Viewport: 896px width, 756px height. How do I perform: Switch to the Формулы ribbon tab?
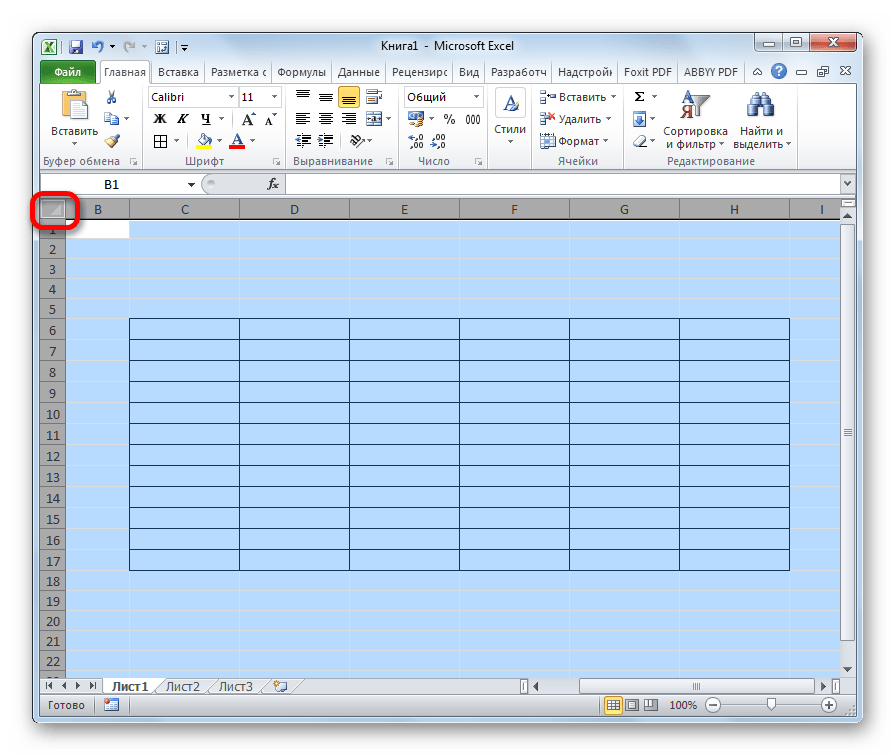coord(301,72)
